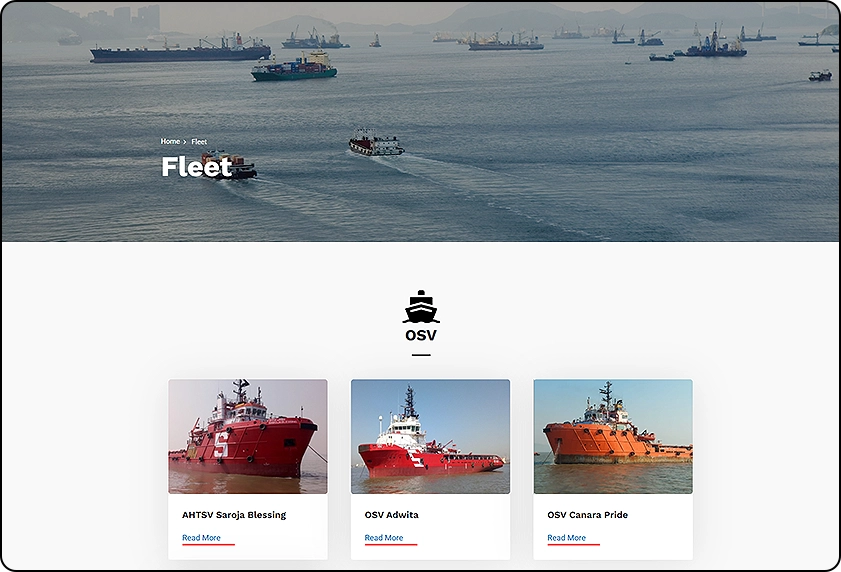Read More about OSV Adwita
841x572 pixels.
(x=384, y=538)
